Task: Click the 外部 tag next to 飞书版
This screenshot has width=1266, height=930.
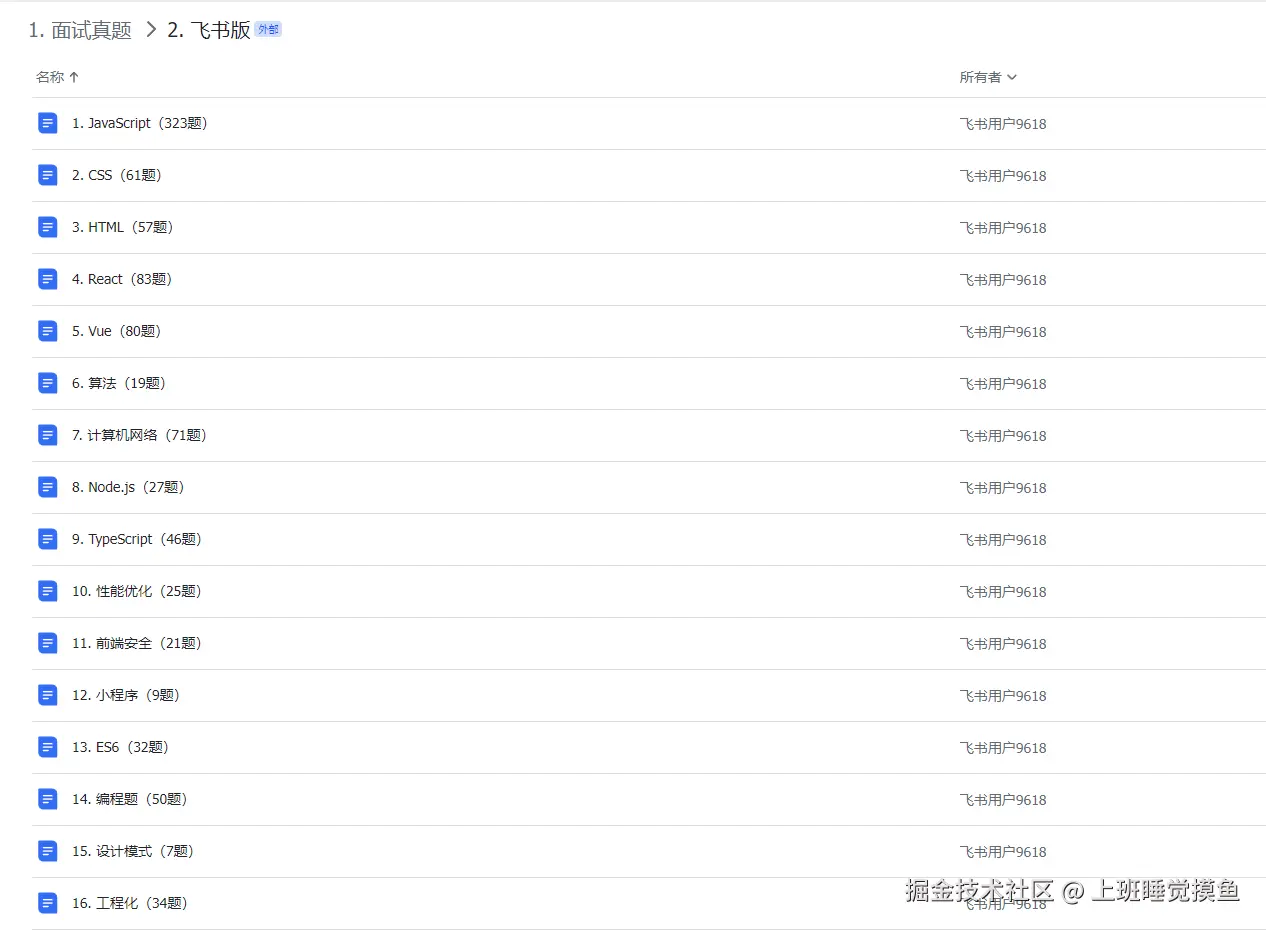Action: pyautogui.click(x=268, y=30)
